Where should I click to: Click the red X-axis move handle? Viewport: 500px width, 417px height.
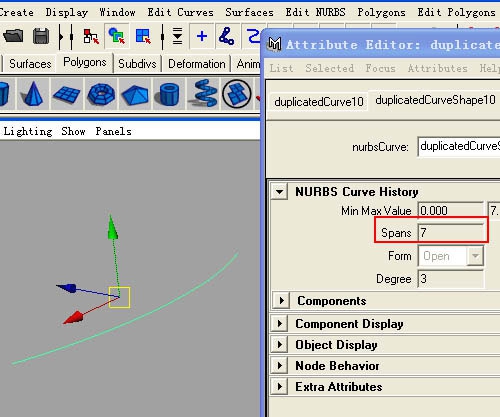[x=73, y=318]
